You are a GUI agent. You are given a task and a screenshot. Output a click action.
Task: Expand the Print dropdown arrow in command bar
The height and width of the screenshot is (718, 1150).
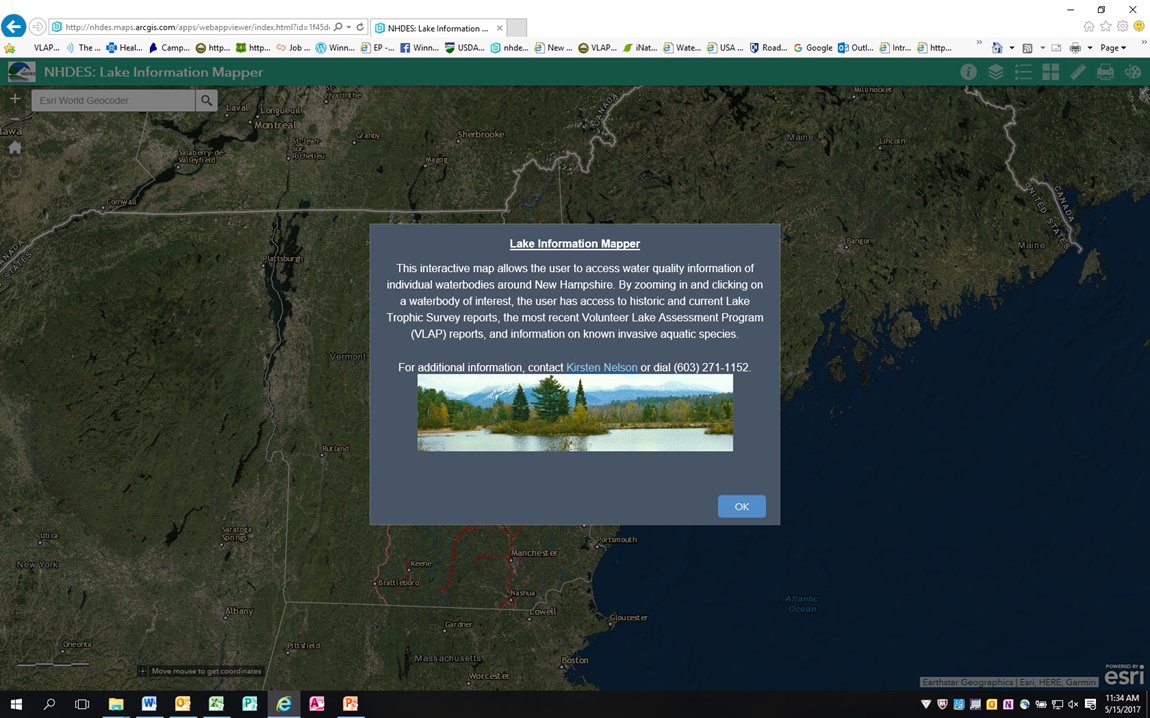click(1090, 48)
